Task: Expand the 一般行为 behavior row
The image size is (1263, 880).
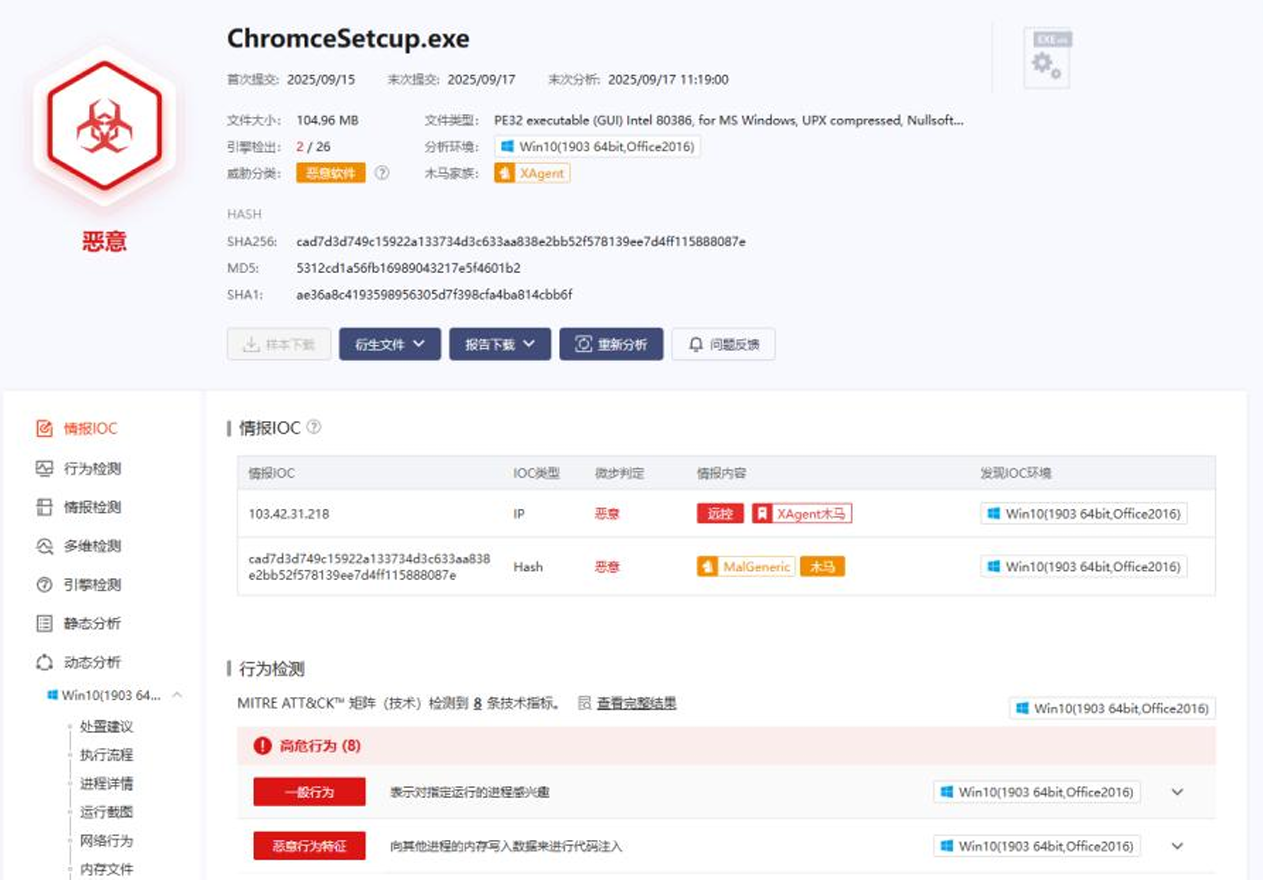Action: coord(1177,792)
